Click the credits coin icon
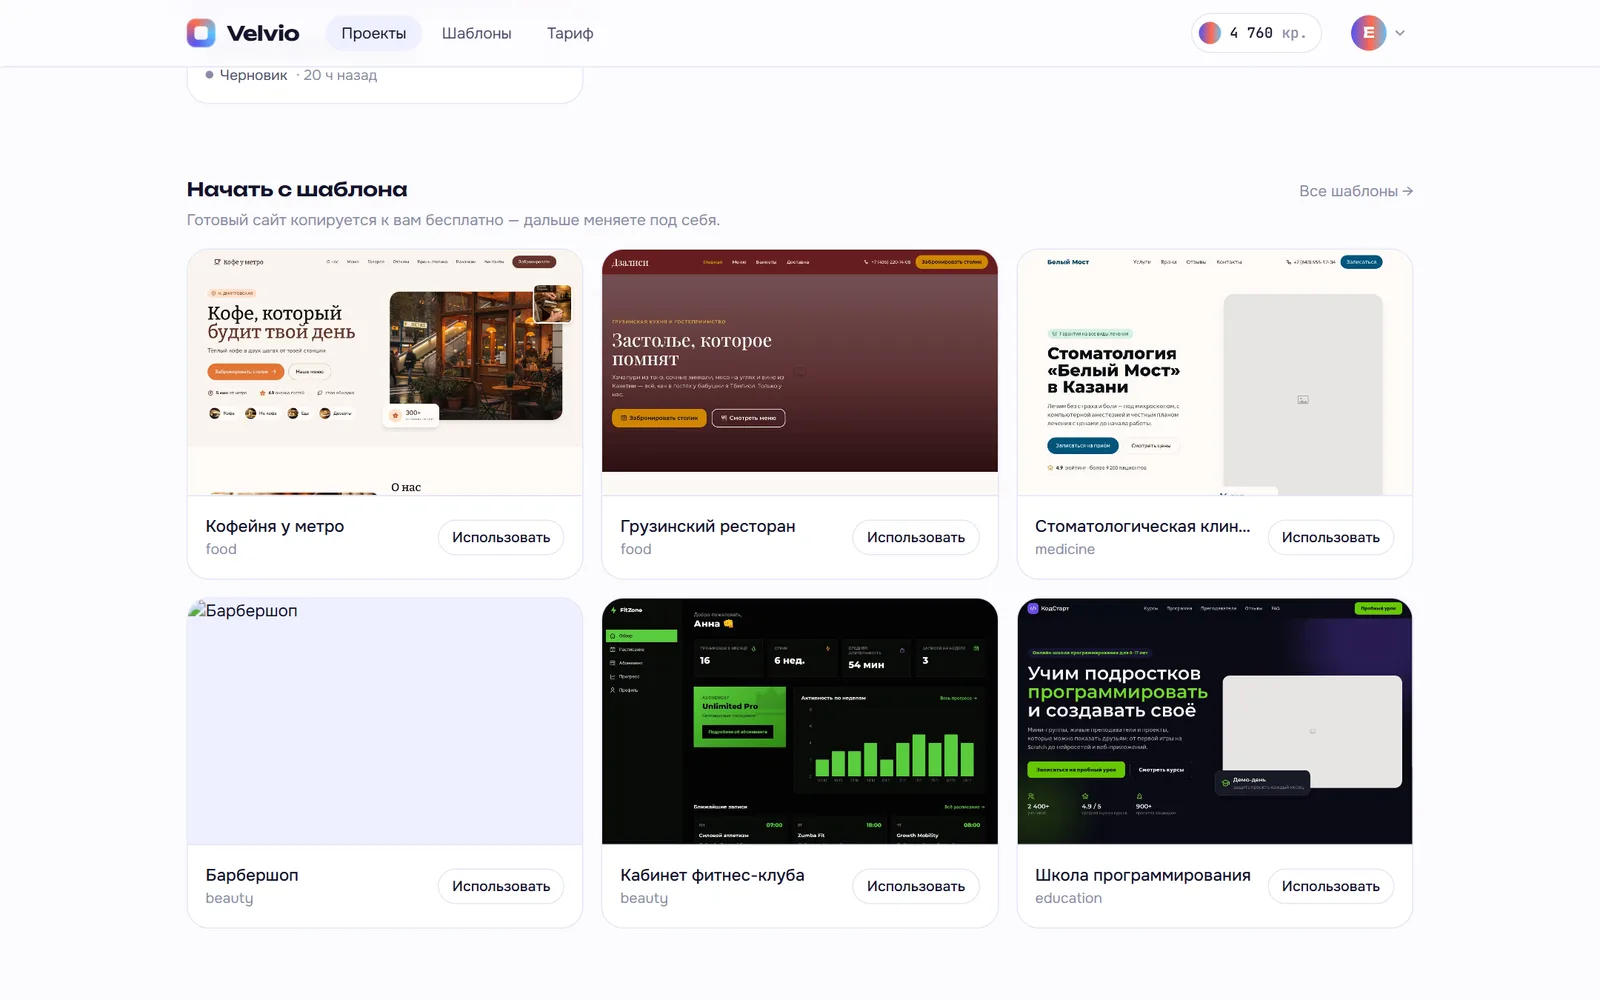1600x1000 pixels. pos(1210,33)
